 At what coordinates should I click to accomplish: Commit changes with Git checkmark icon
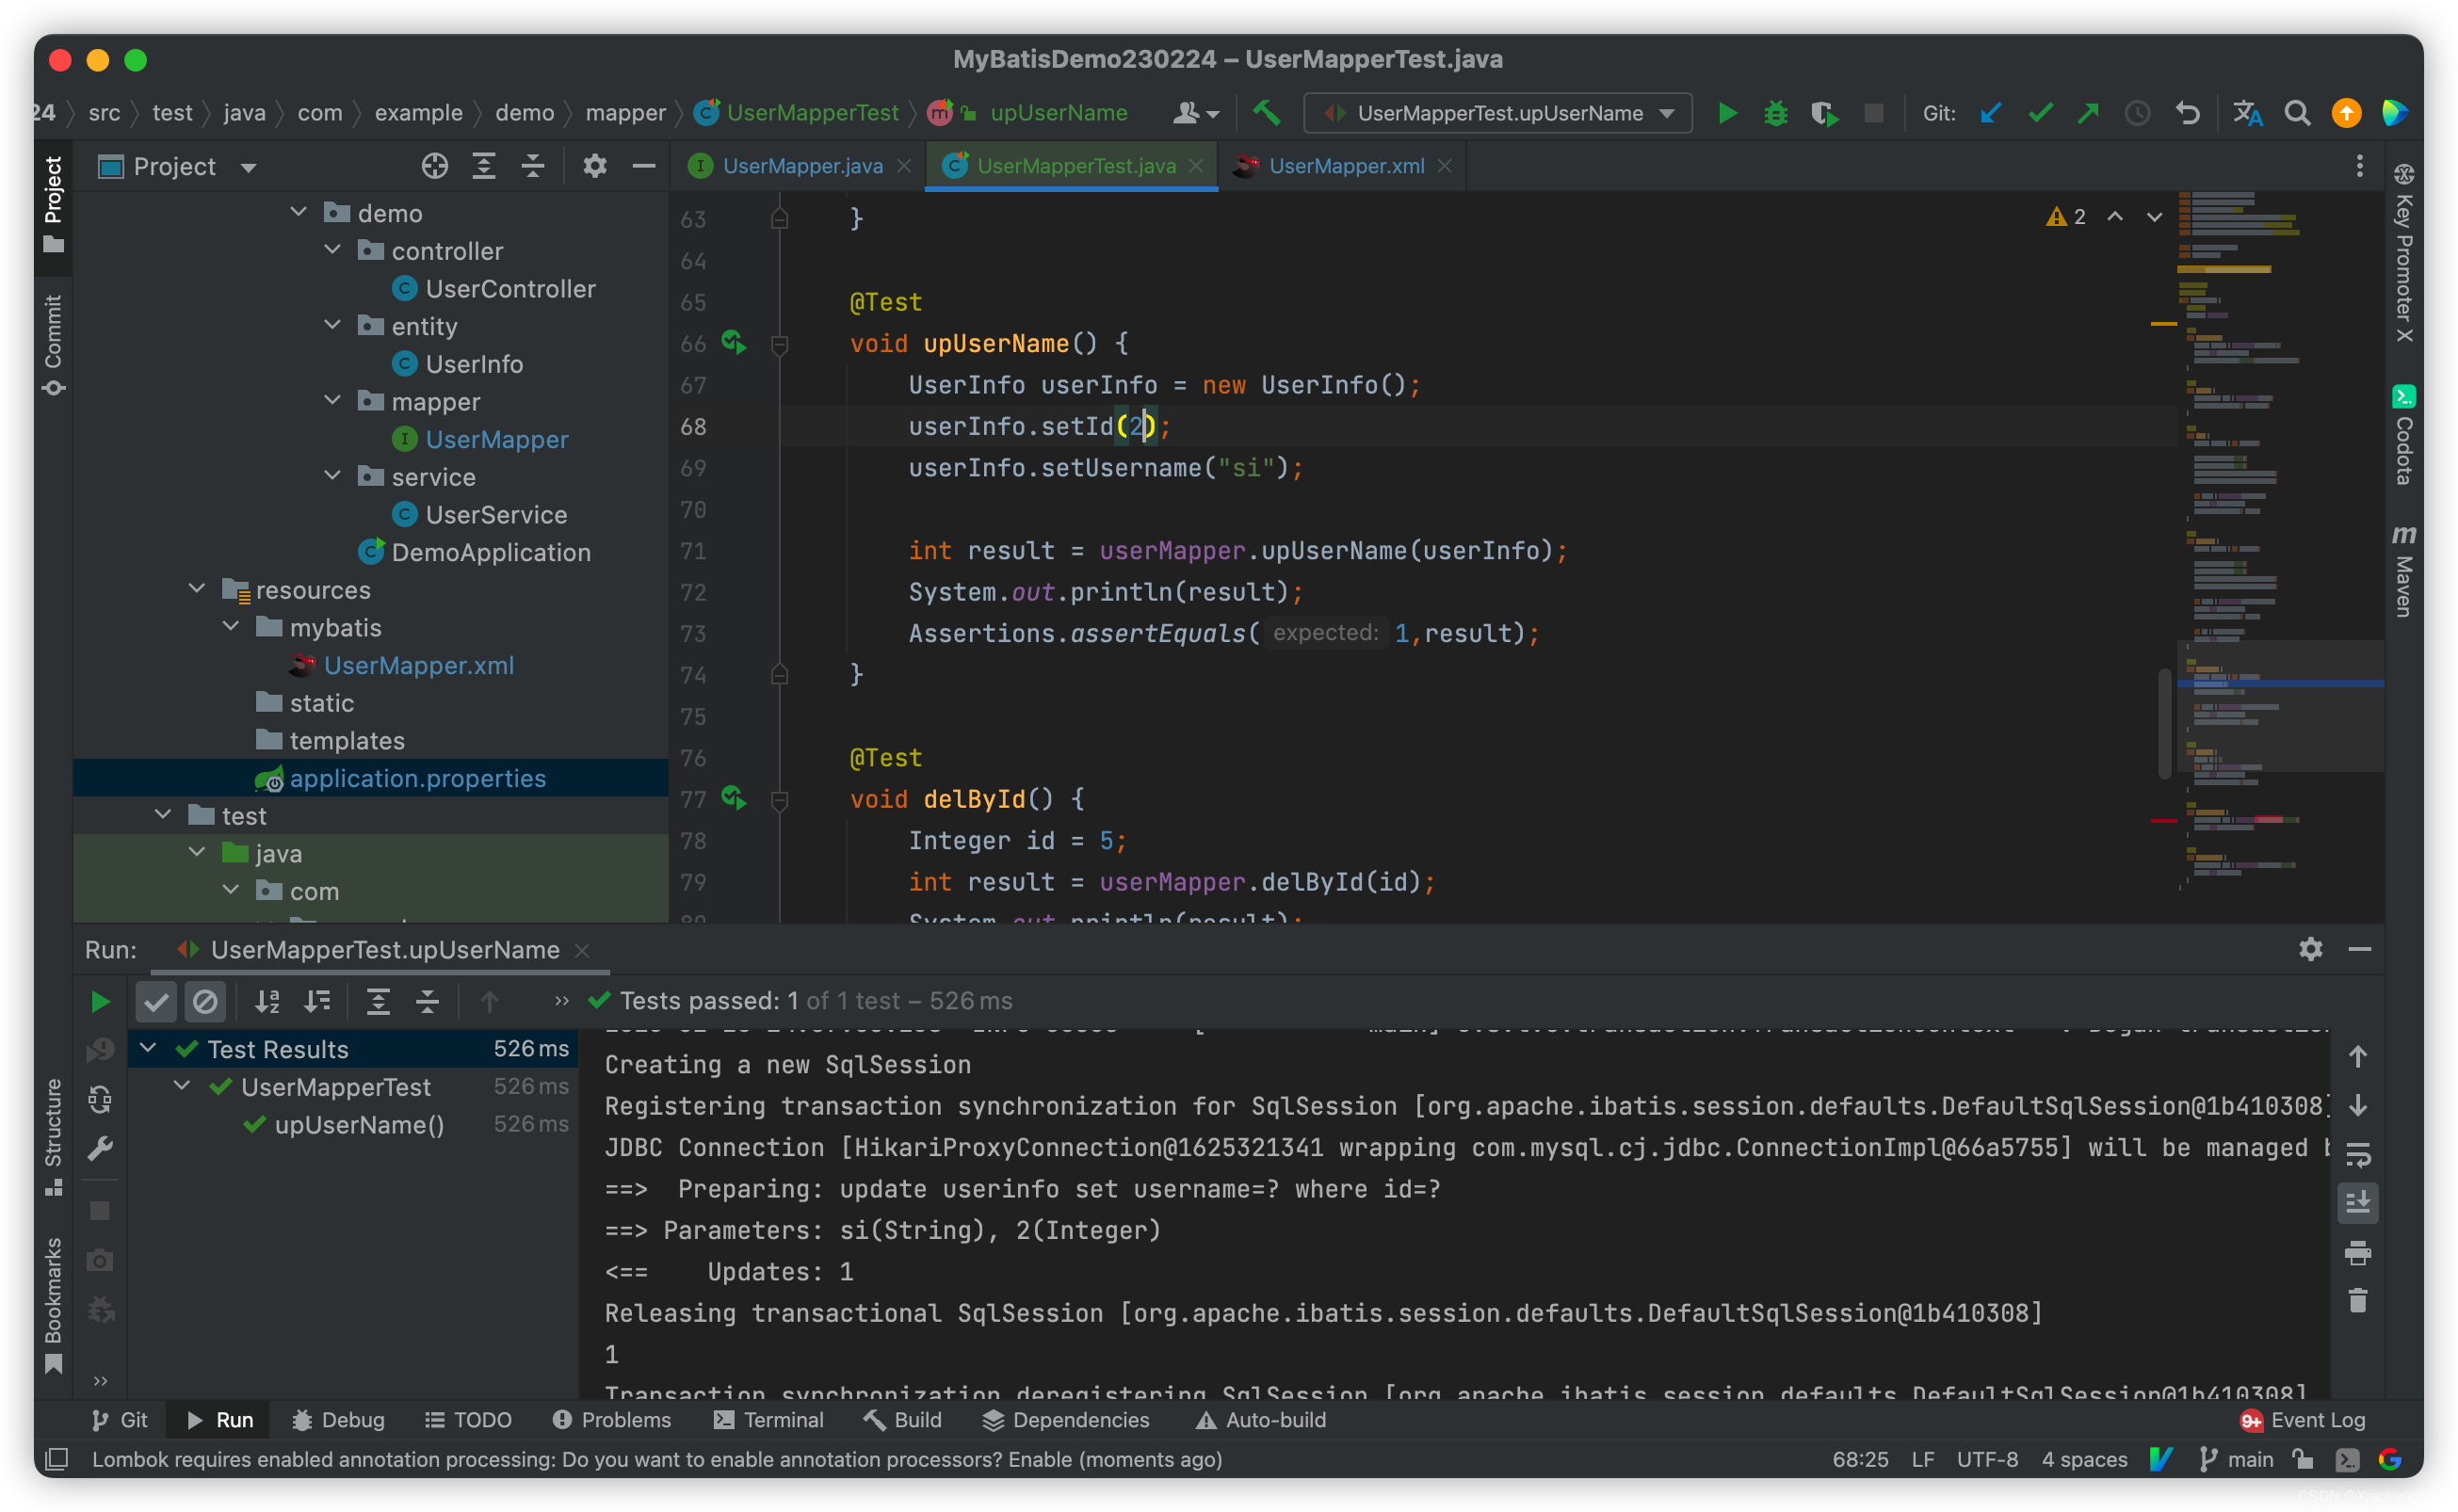pos(2040,113)
